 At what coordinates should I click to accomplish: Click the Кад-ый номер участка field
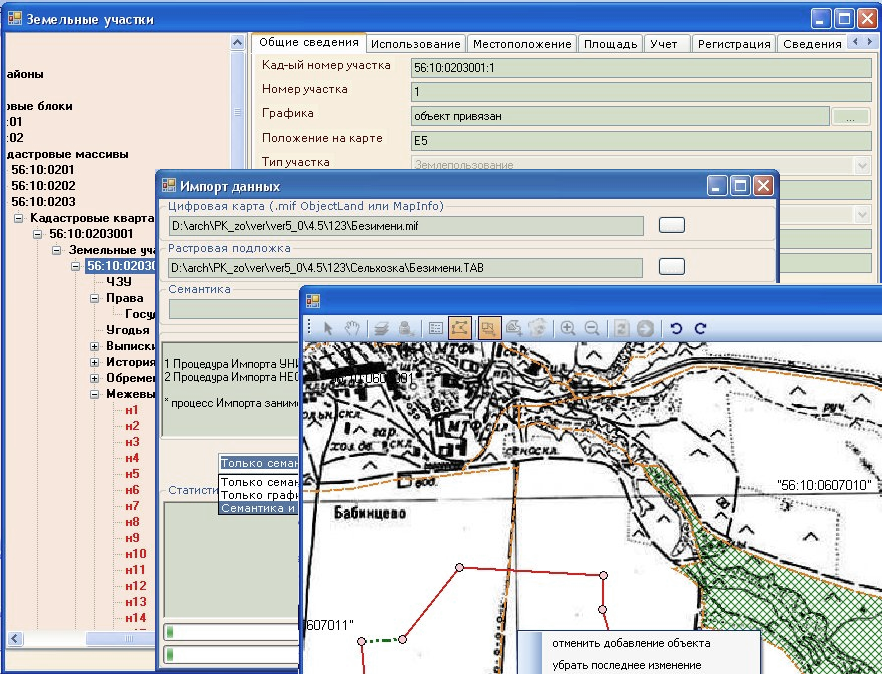[642, 67]
